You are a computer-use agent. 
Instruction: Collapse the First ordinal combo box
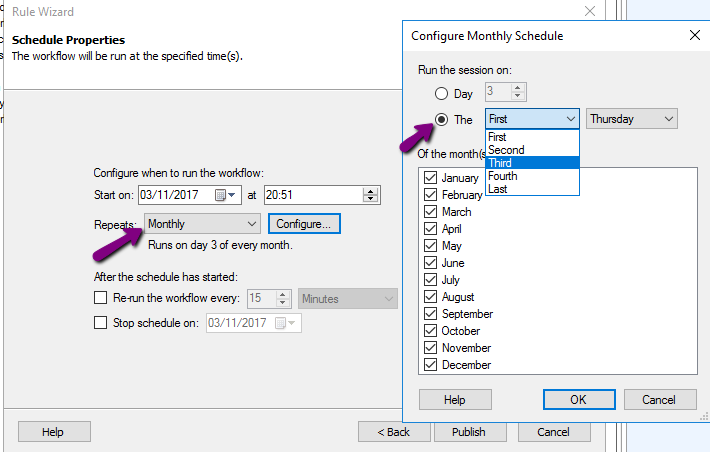point(532,119)
